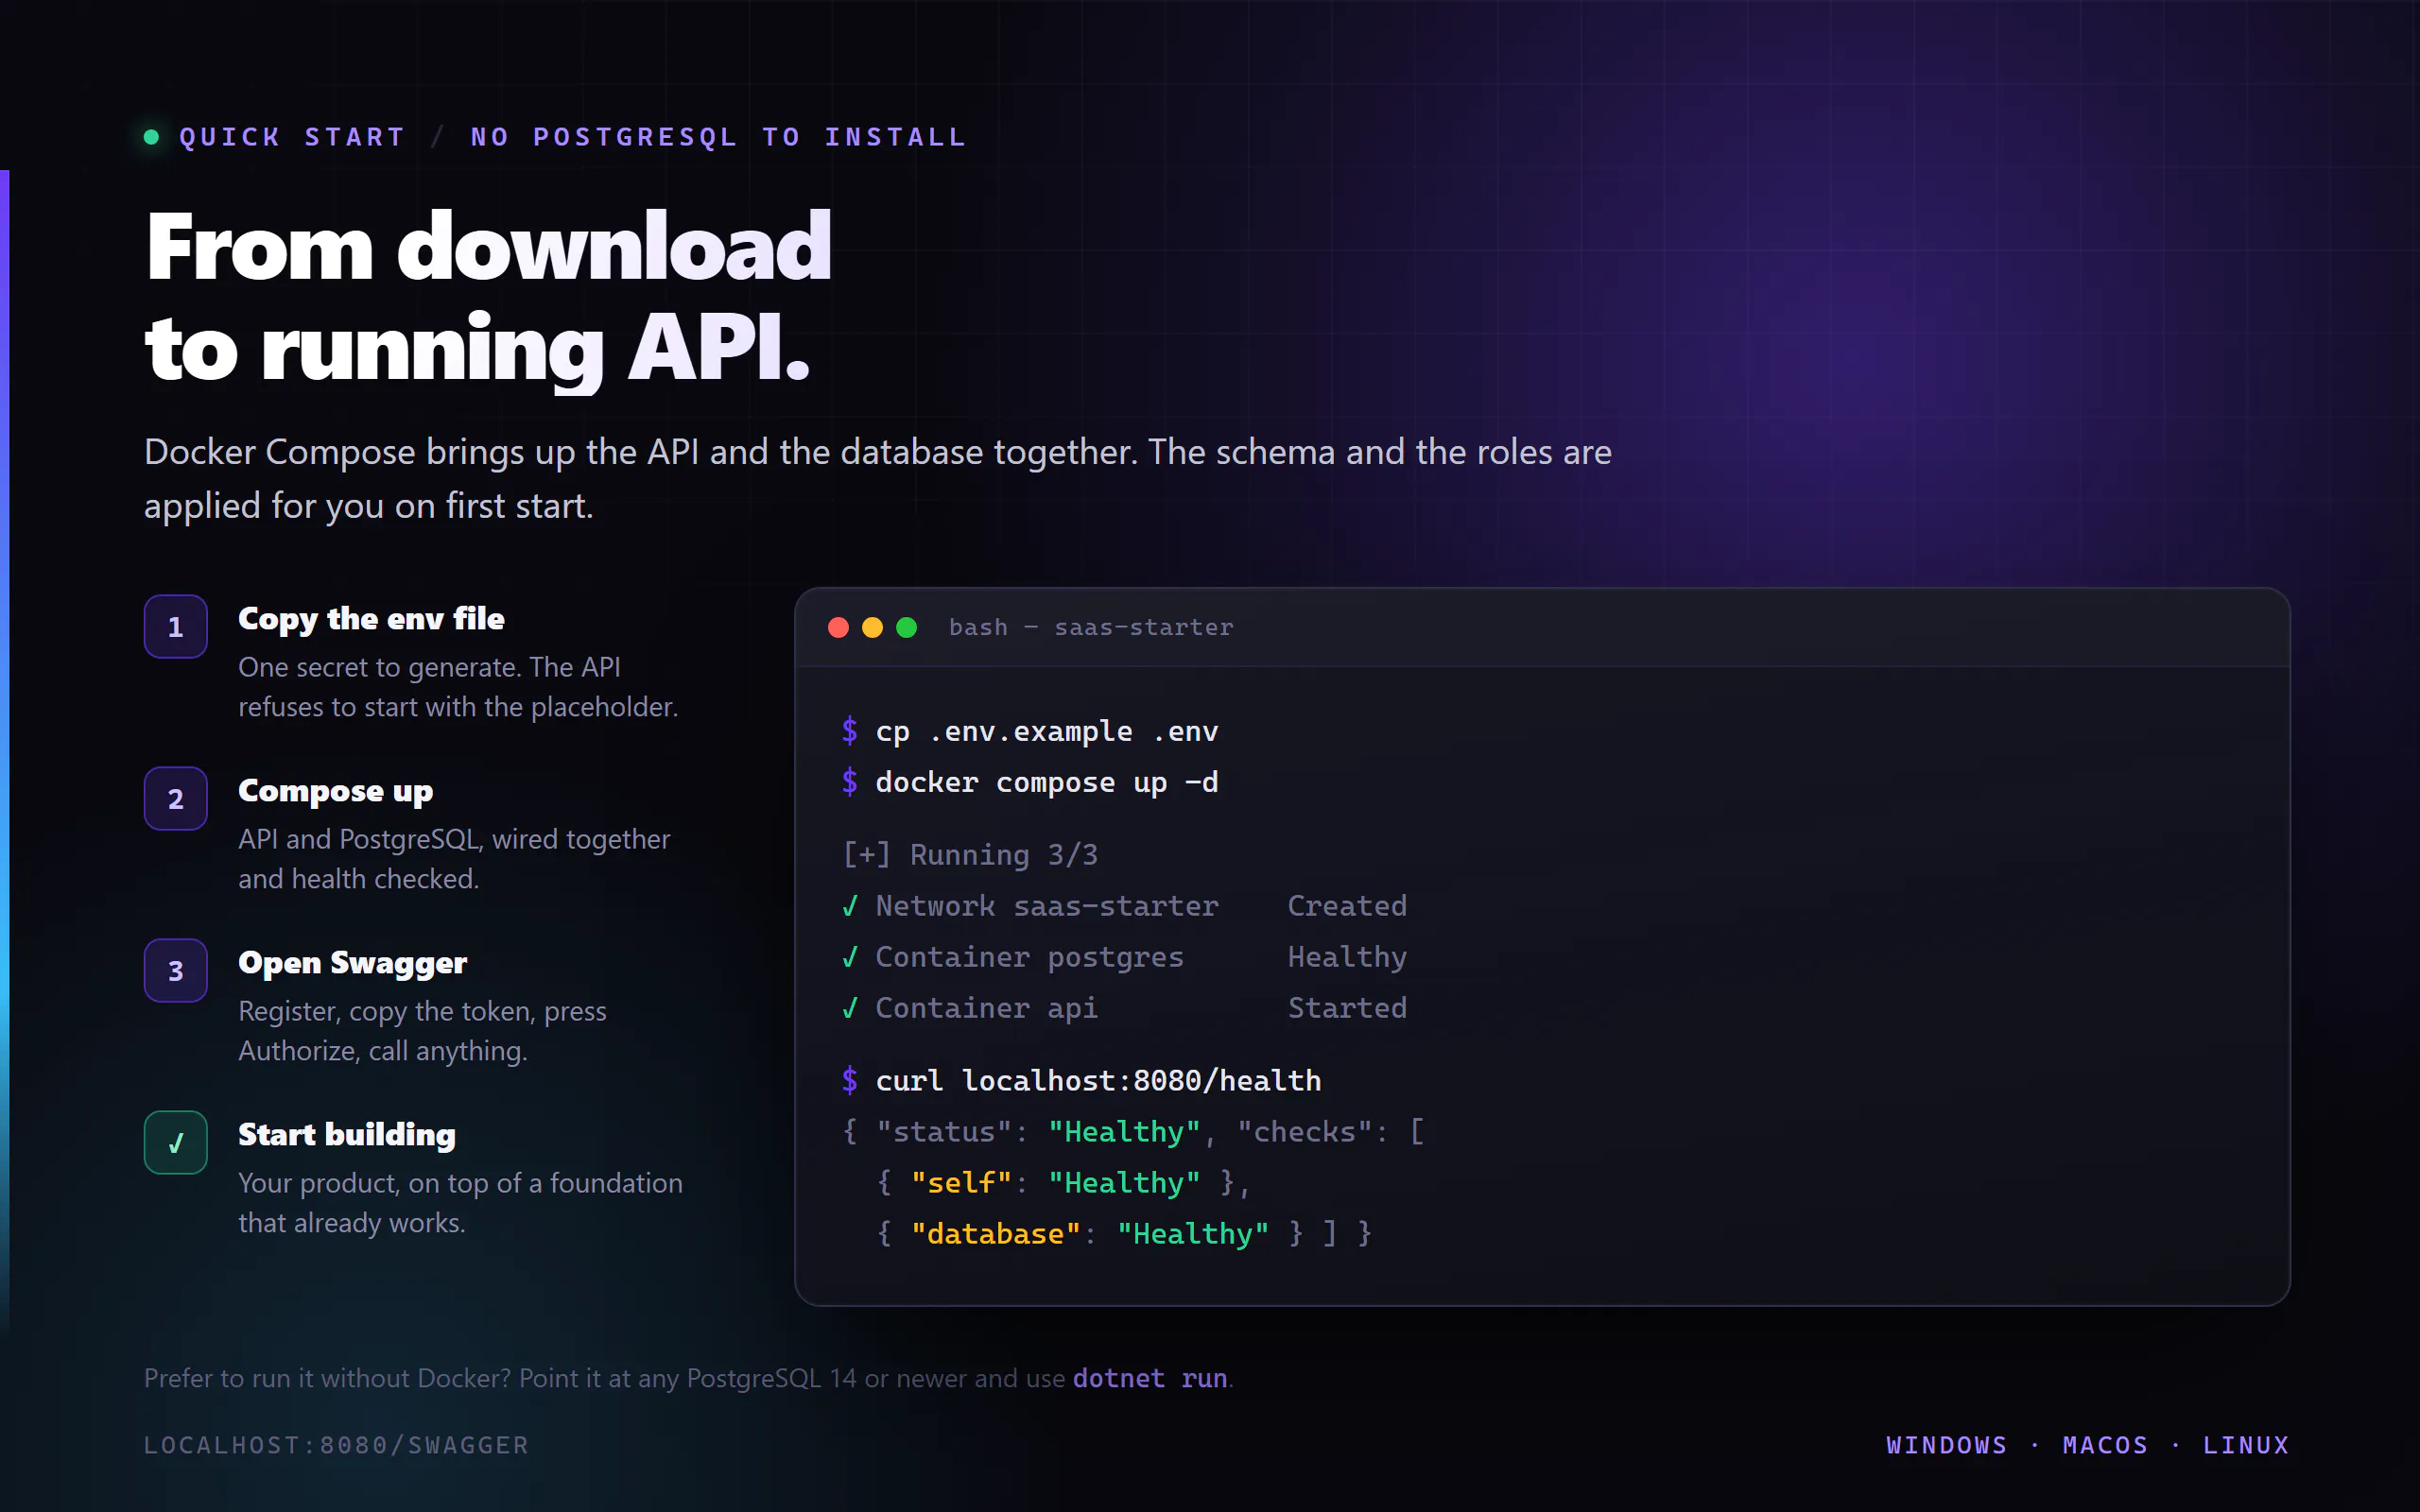2420x1512 pixels.
Task: Click the green status dot before QUICK START
Action: coord(152,137)
